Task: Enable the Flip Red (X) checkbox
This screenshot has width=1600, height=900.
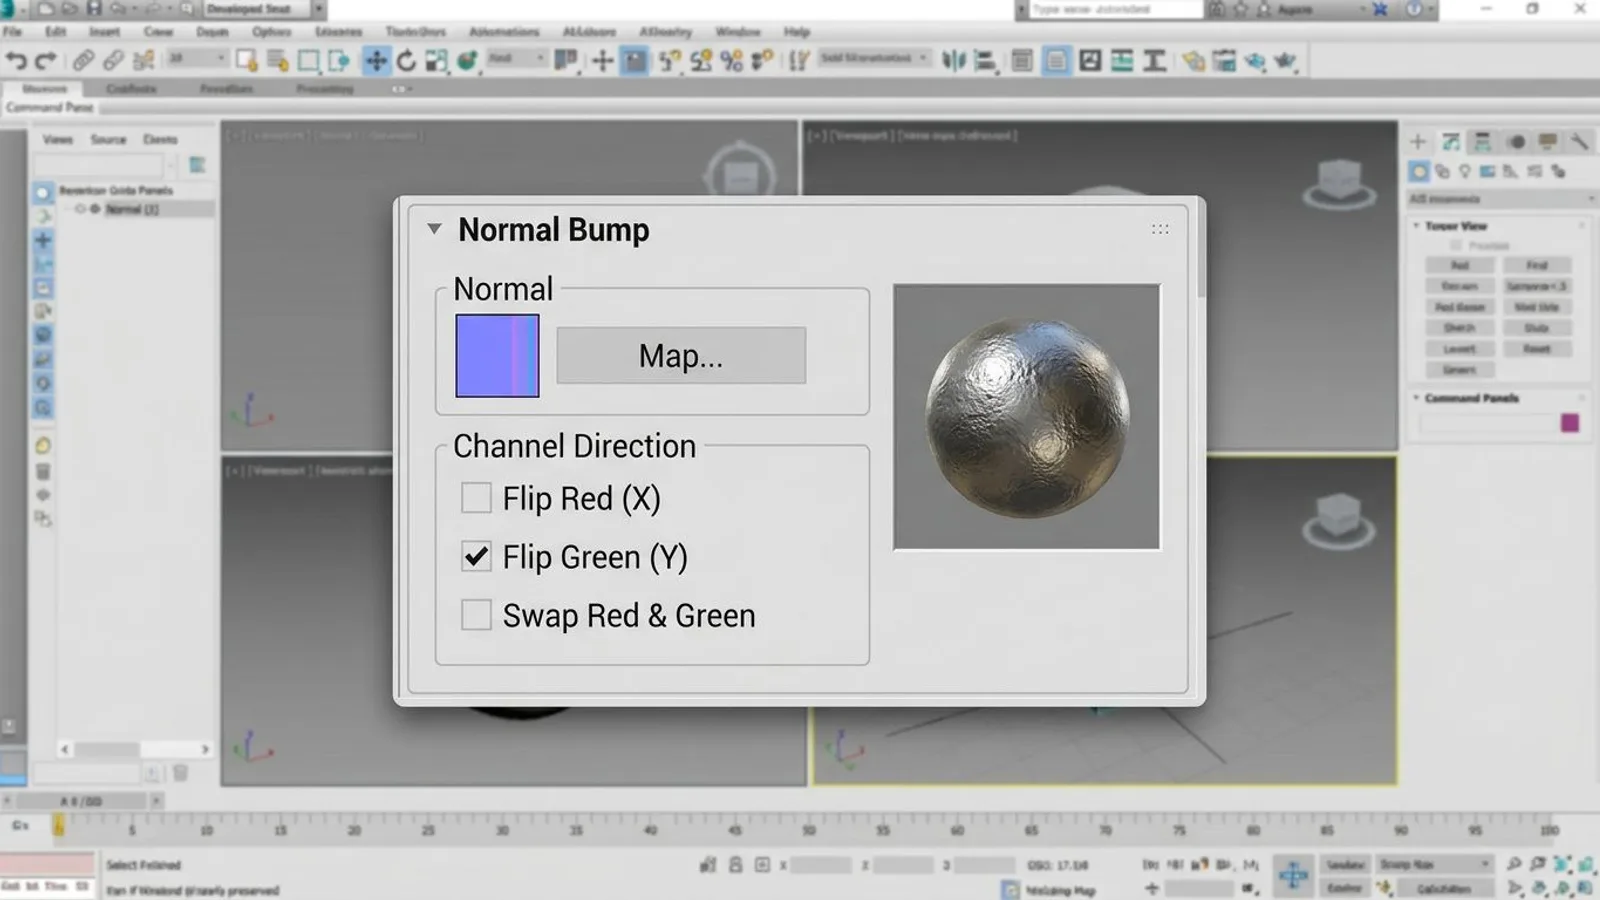Action: 476,498
